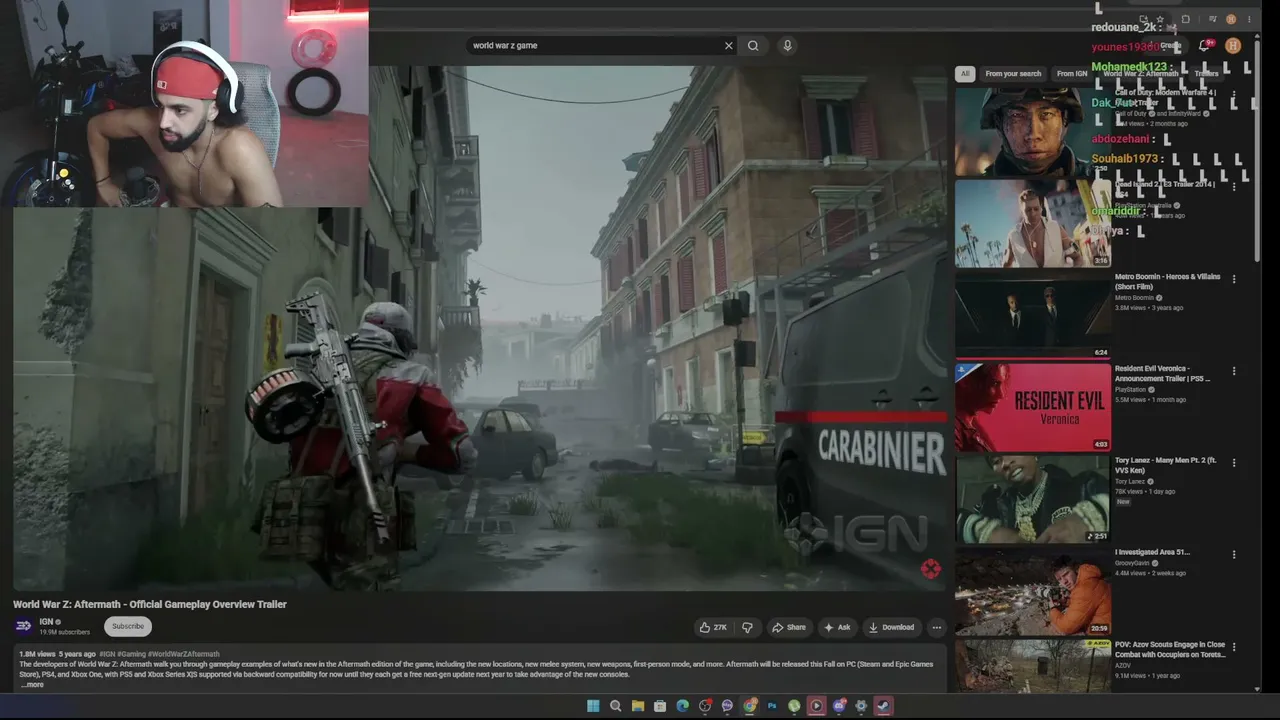Open the #WorldWarZAftermath hashtag
This screenshot has width=1280, height=720.
(x=184, y=654)
